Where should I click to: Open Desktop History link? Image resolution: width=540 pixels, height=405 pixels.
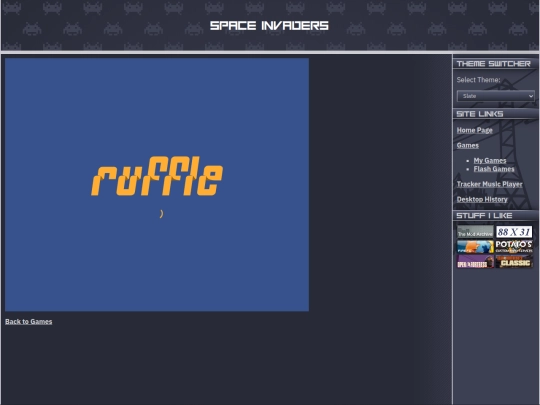pyautogui.click(x=482, y=199)
